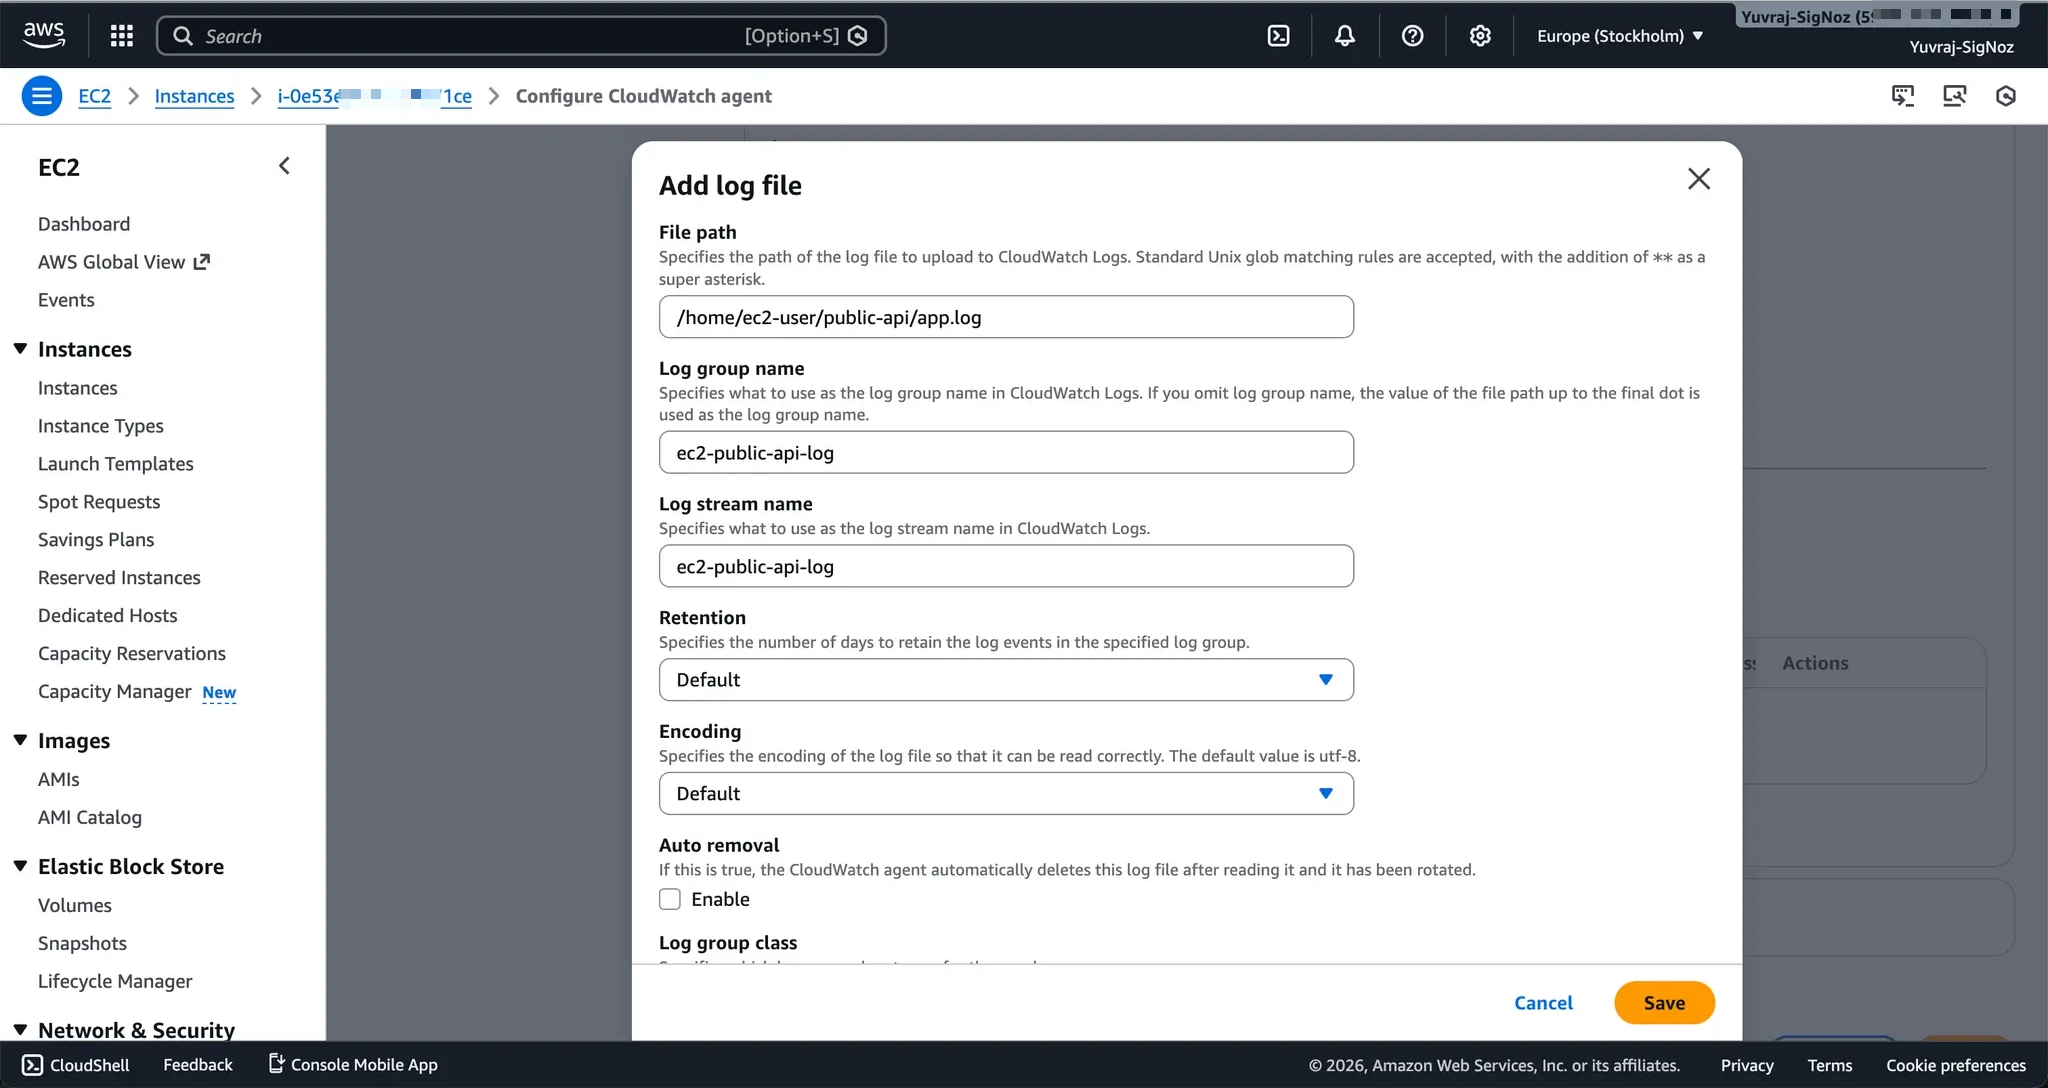Open Volumes in the sidebar
Screen dimensions: 2048x1088
75,905
